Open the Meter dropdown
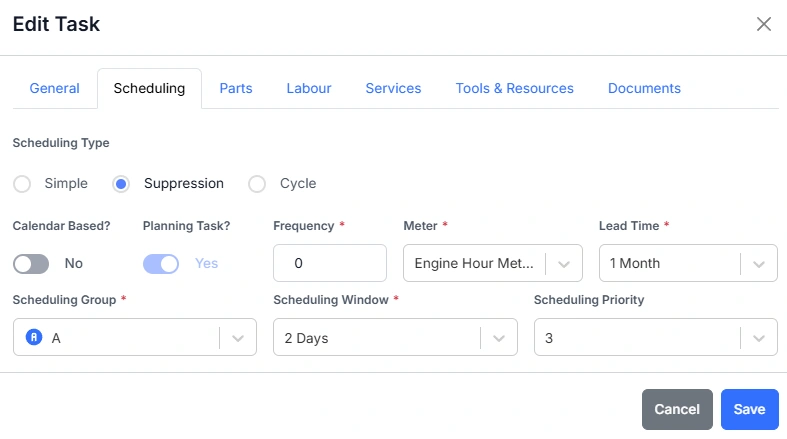The height and width of the screenshot is (439, 787). [x=492, y=264]
